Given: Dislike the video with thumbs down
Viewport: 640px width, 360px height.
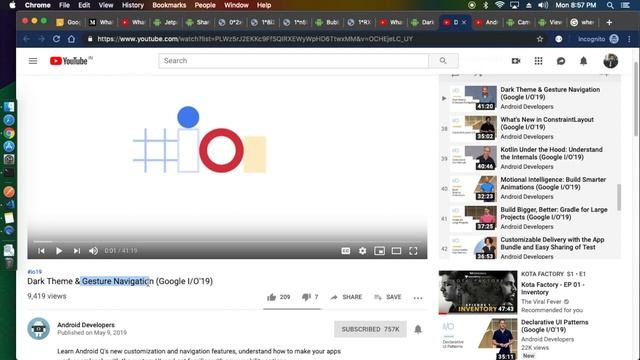Looking at the screenshot, I should 306,297.
